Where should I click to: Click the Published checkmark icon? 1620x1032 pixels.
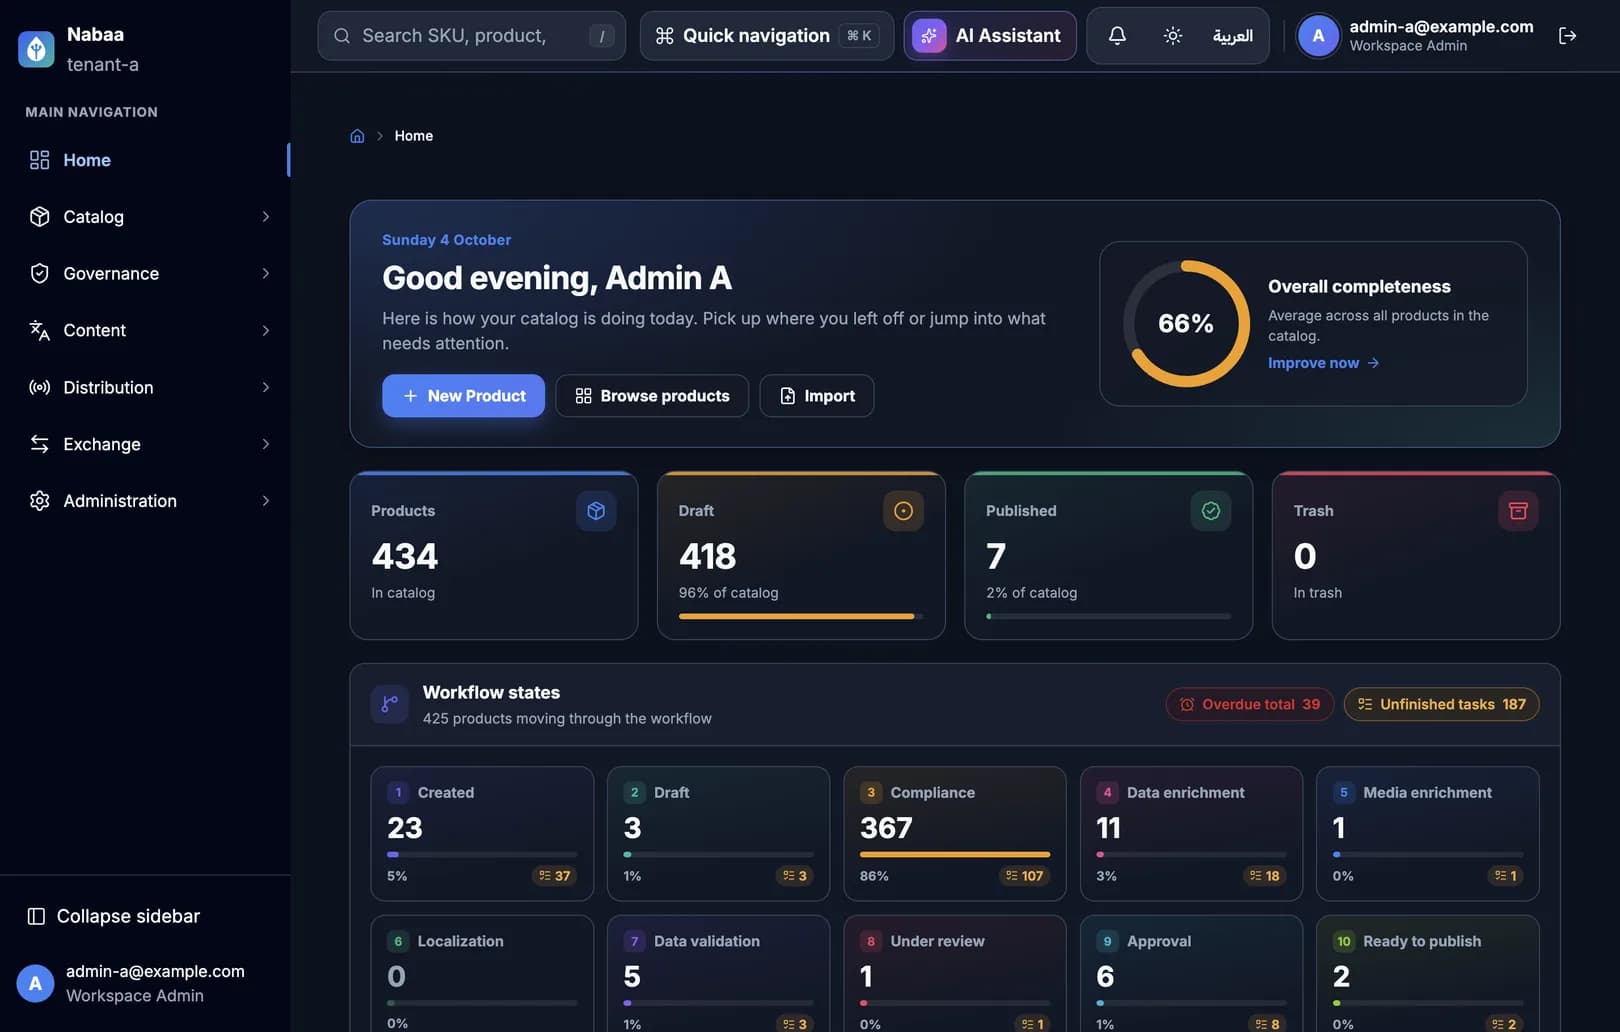pyautogui.click(x=1211, y=511)
